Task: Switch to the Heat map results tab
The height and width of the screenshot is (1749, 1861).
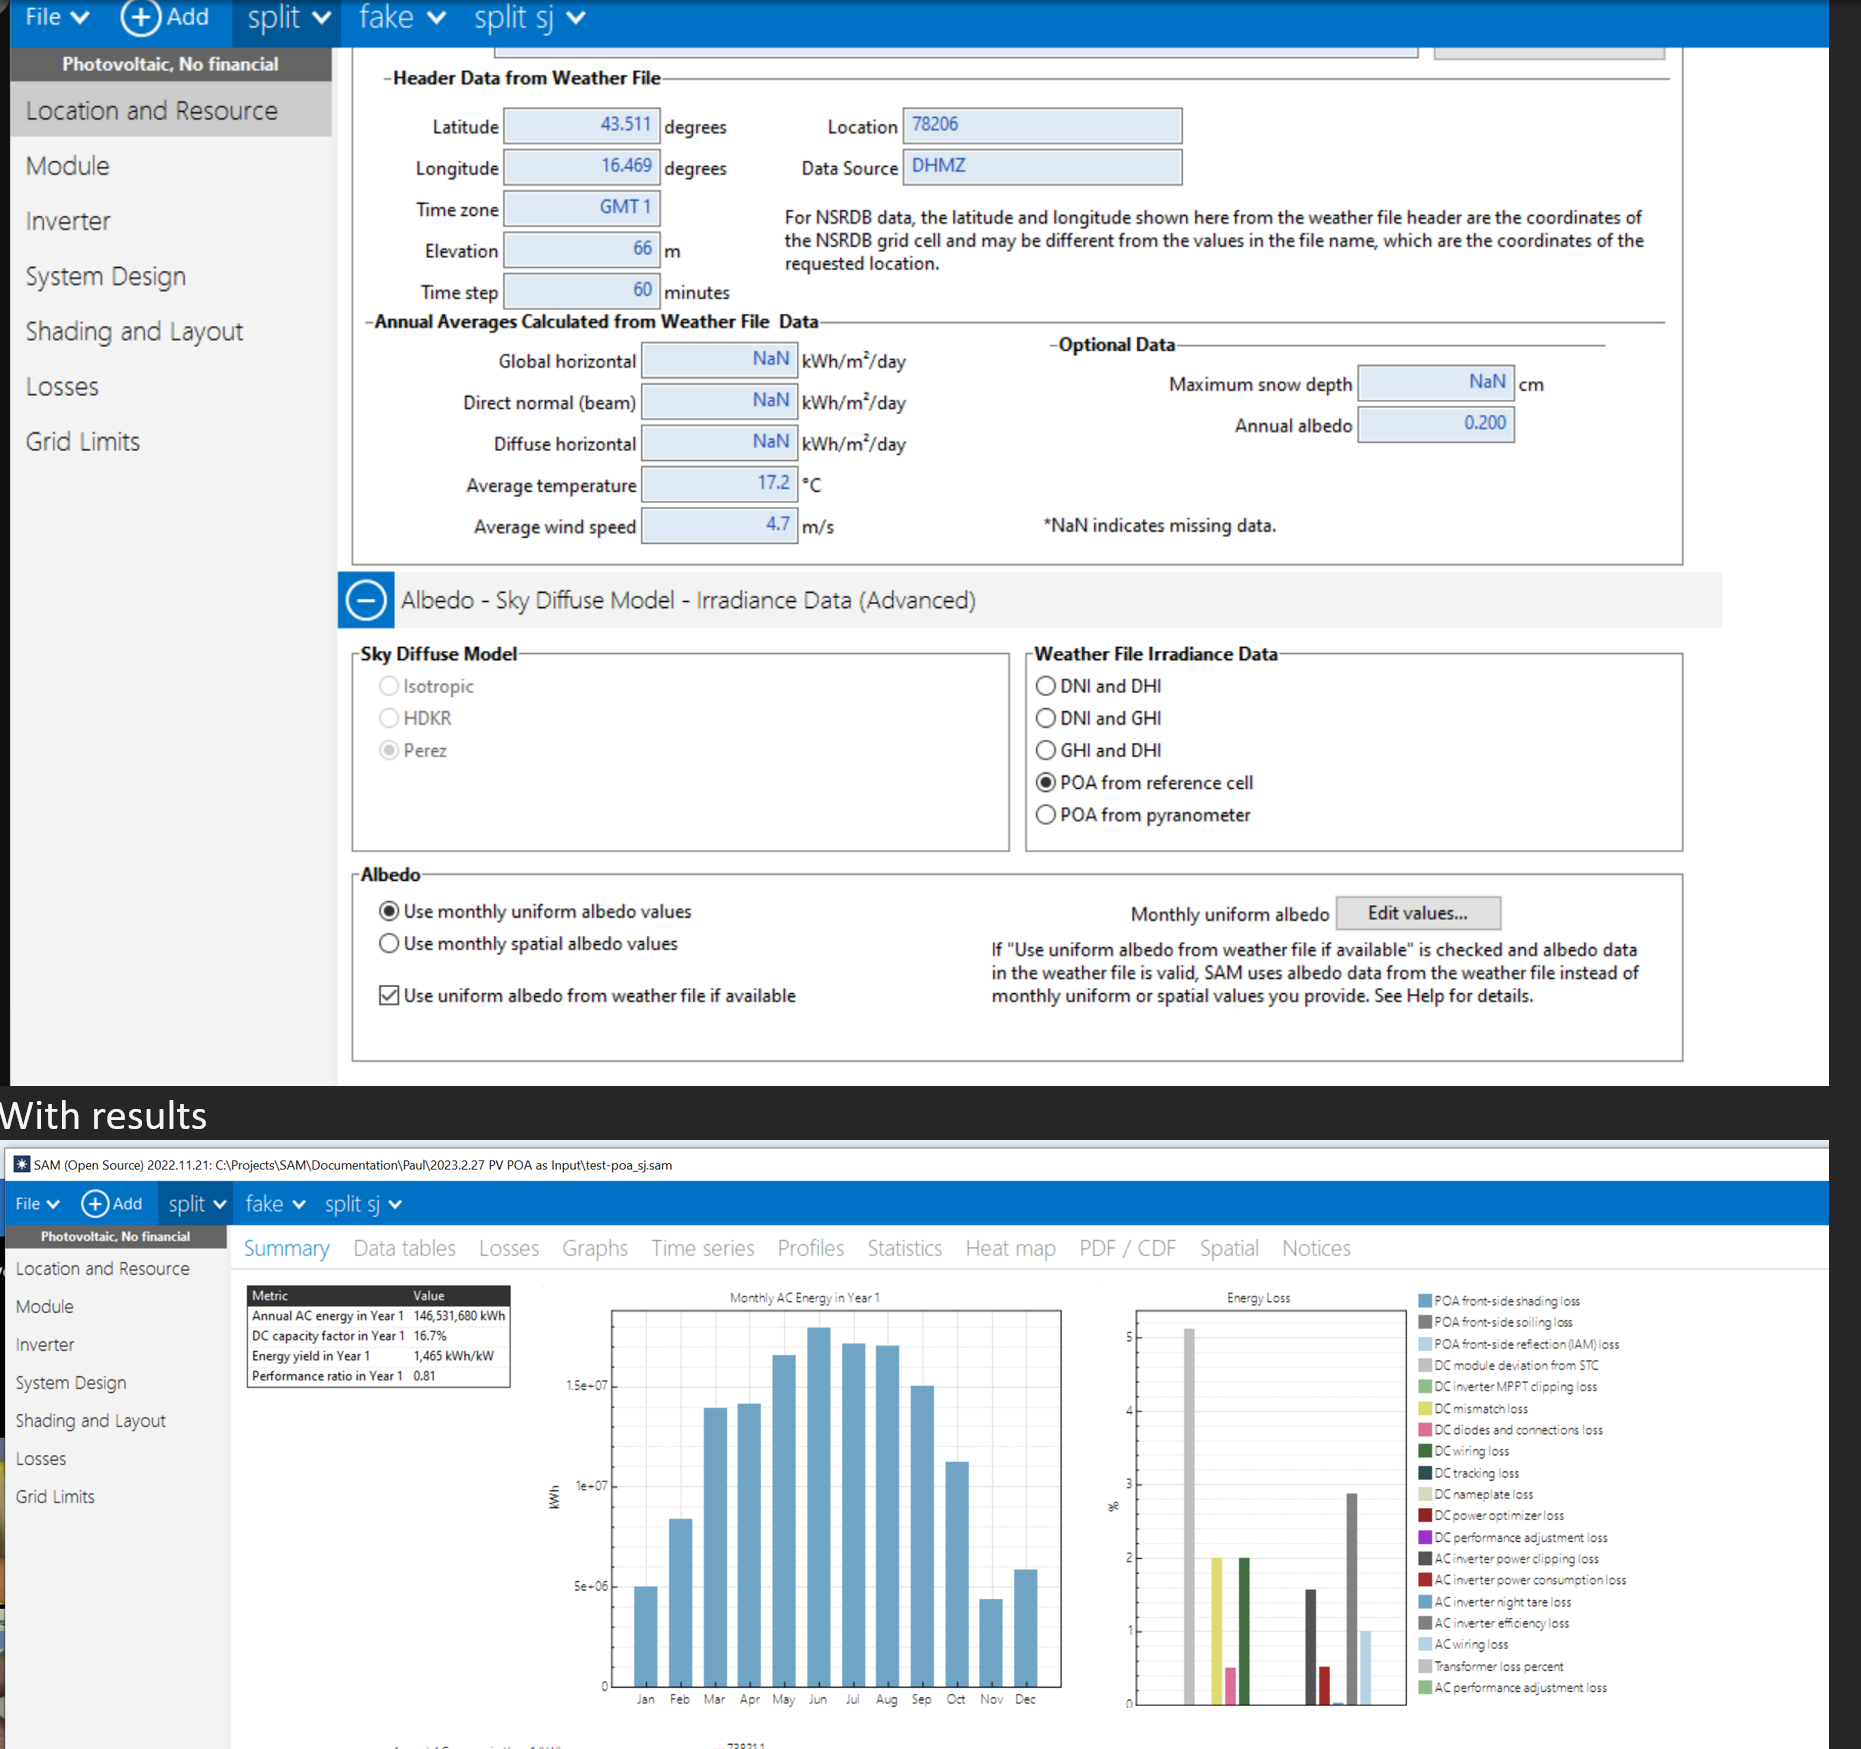Action: pos(1010,1248)
